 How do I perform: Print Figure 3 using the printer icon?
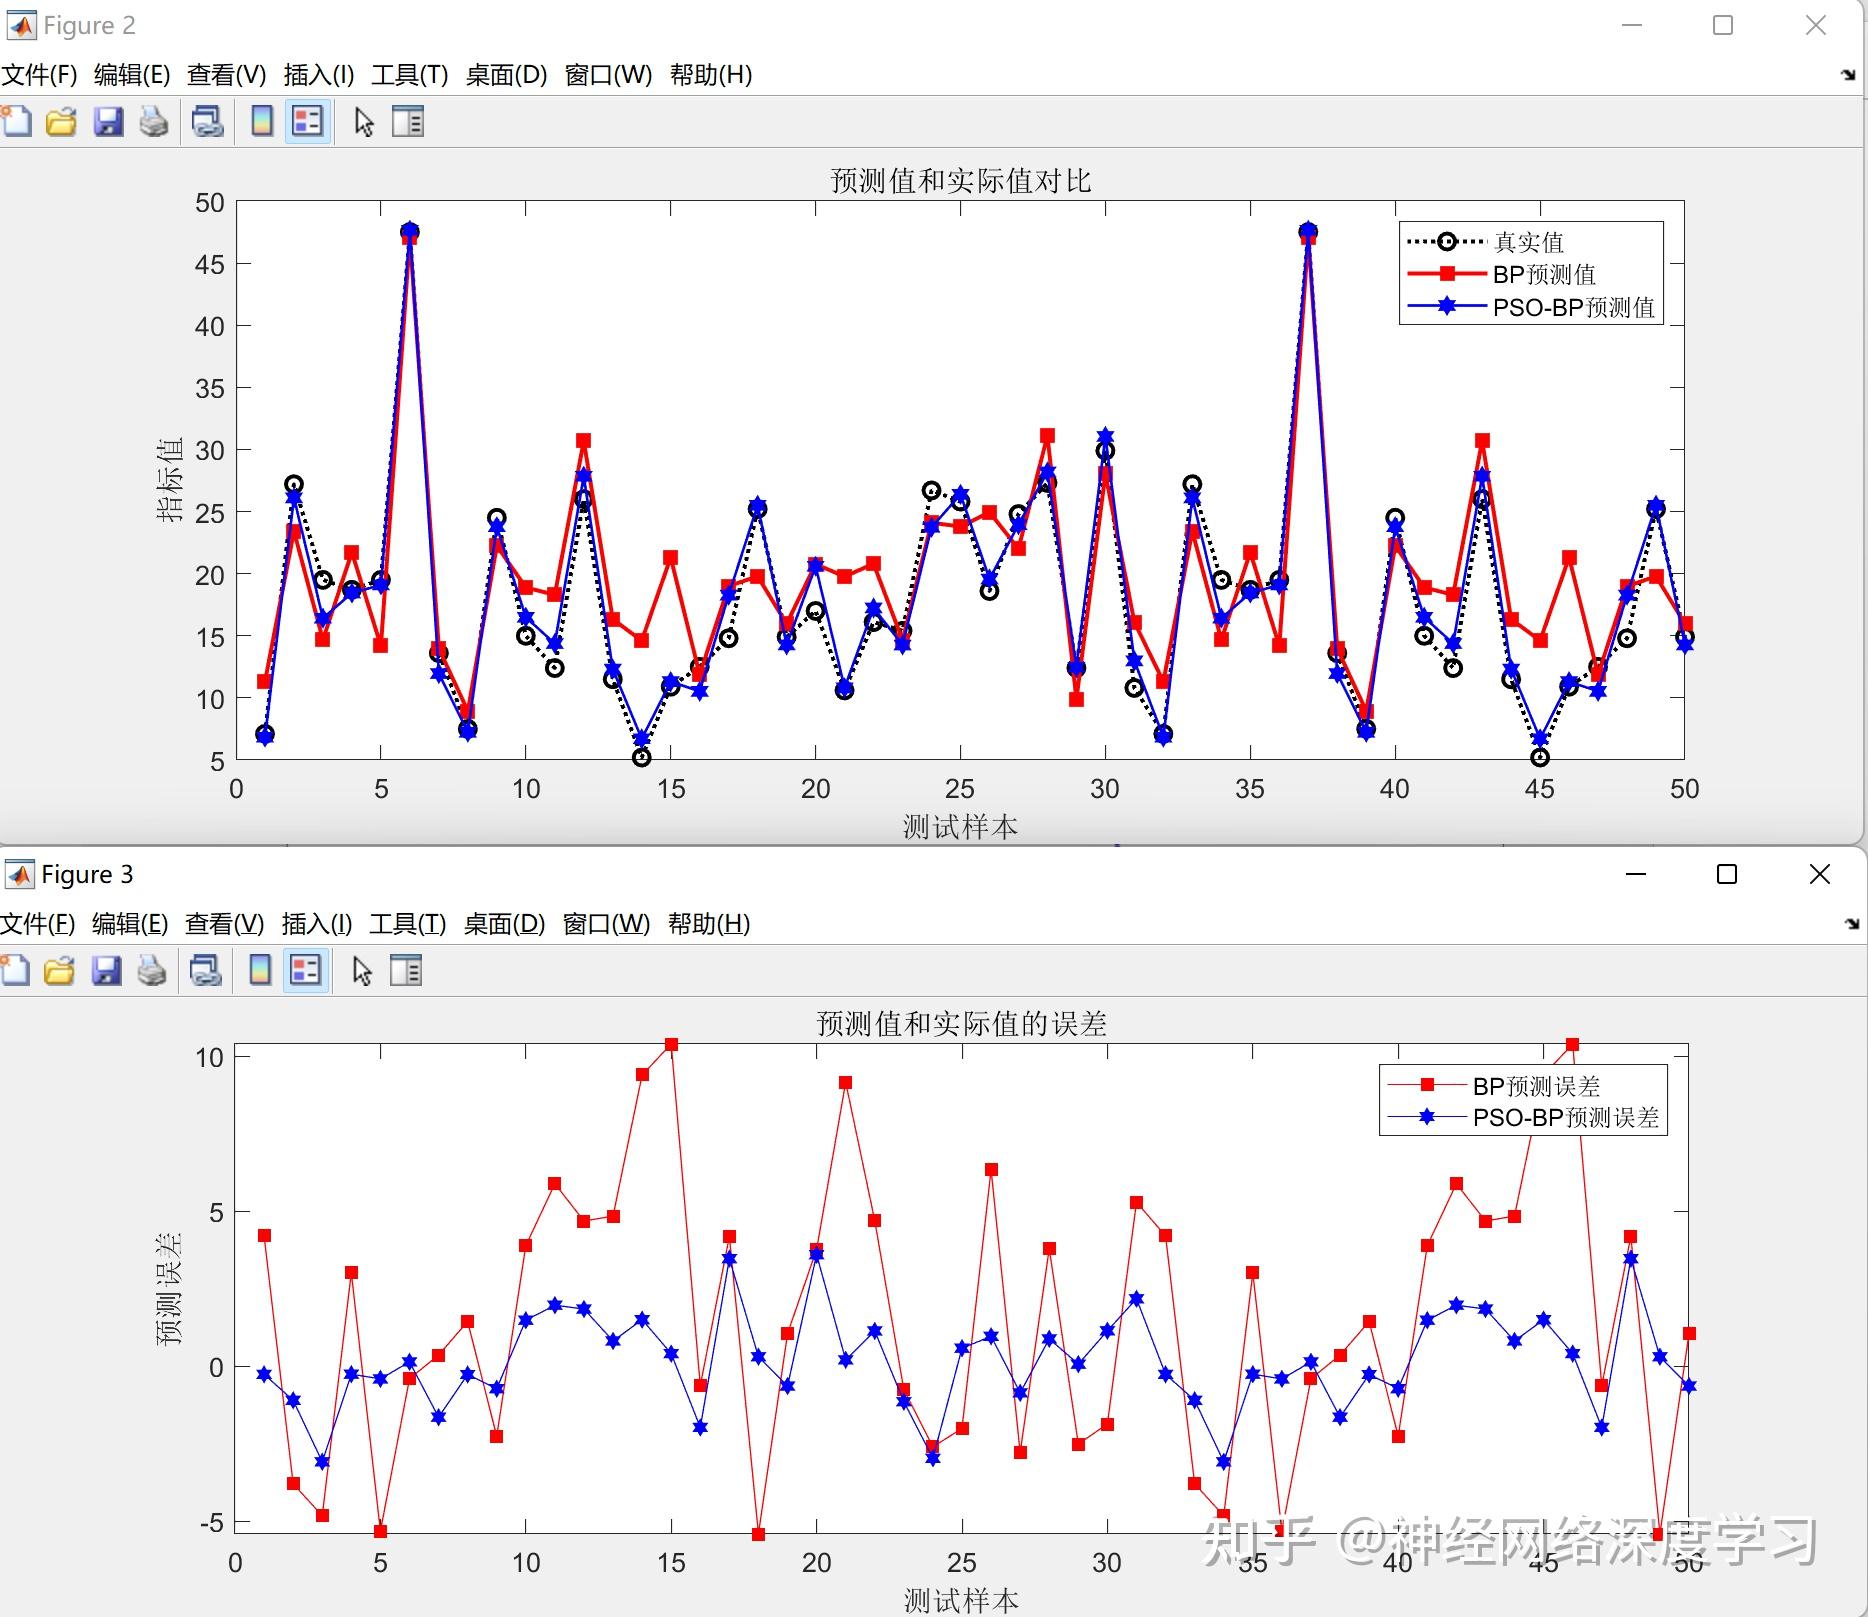pyautogui.click(x=151, y=970)
